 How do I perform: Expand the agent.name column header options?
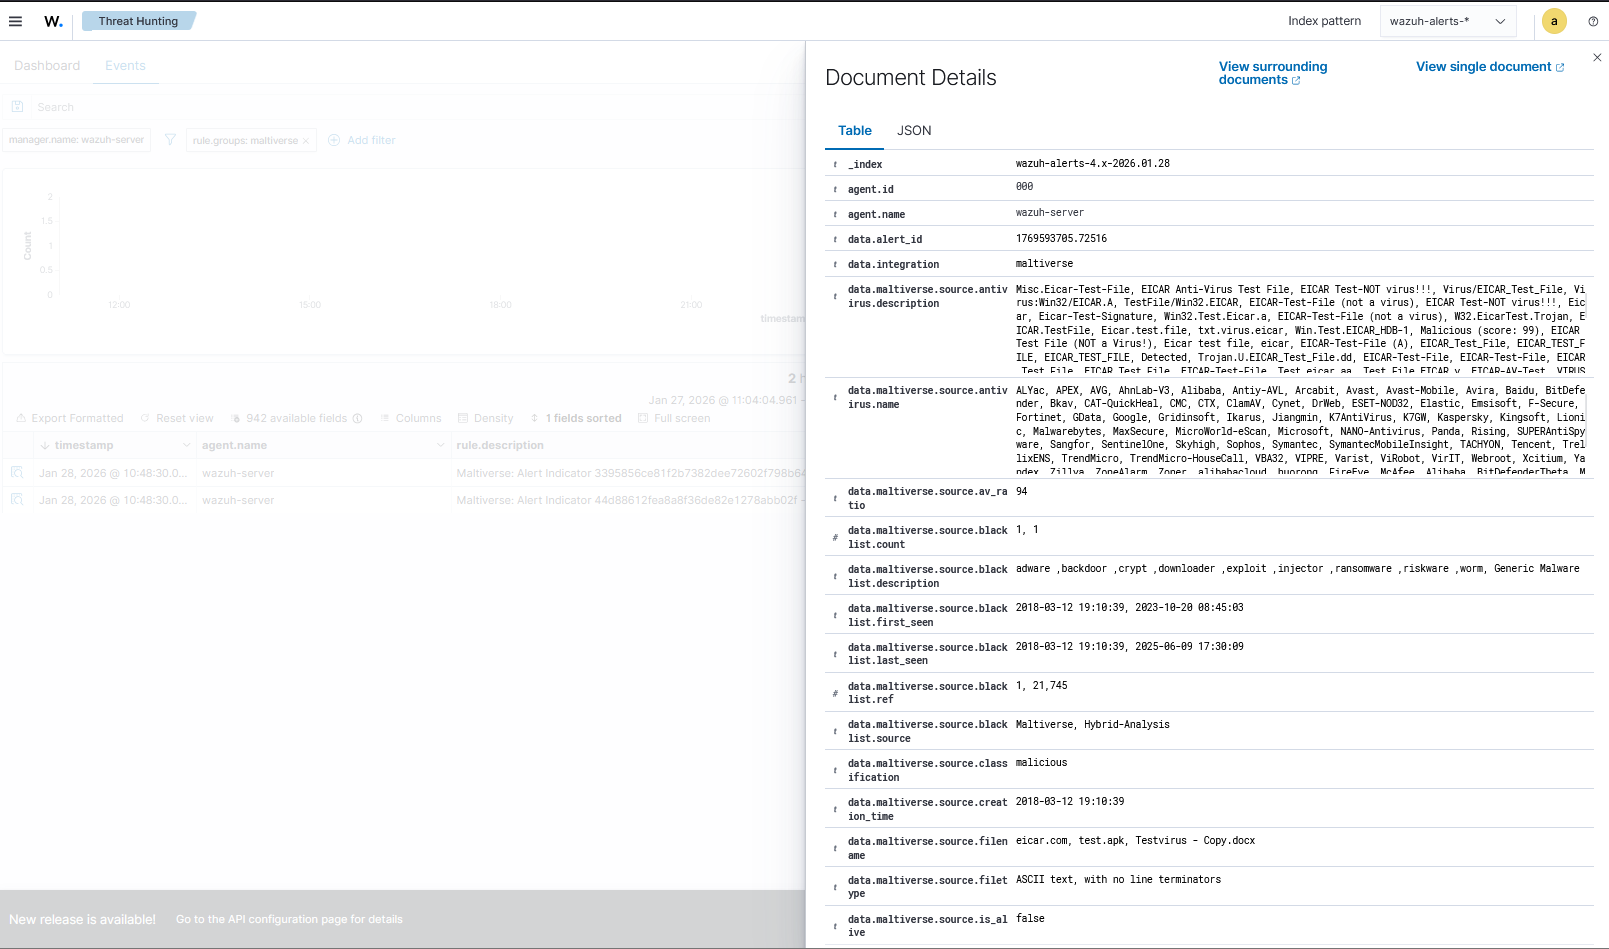click(440, 445)
